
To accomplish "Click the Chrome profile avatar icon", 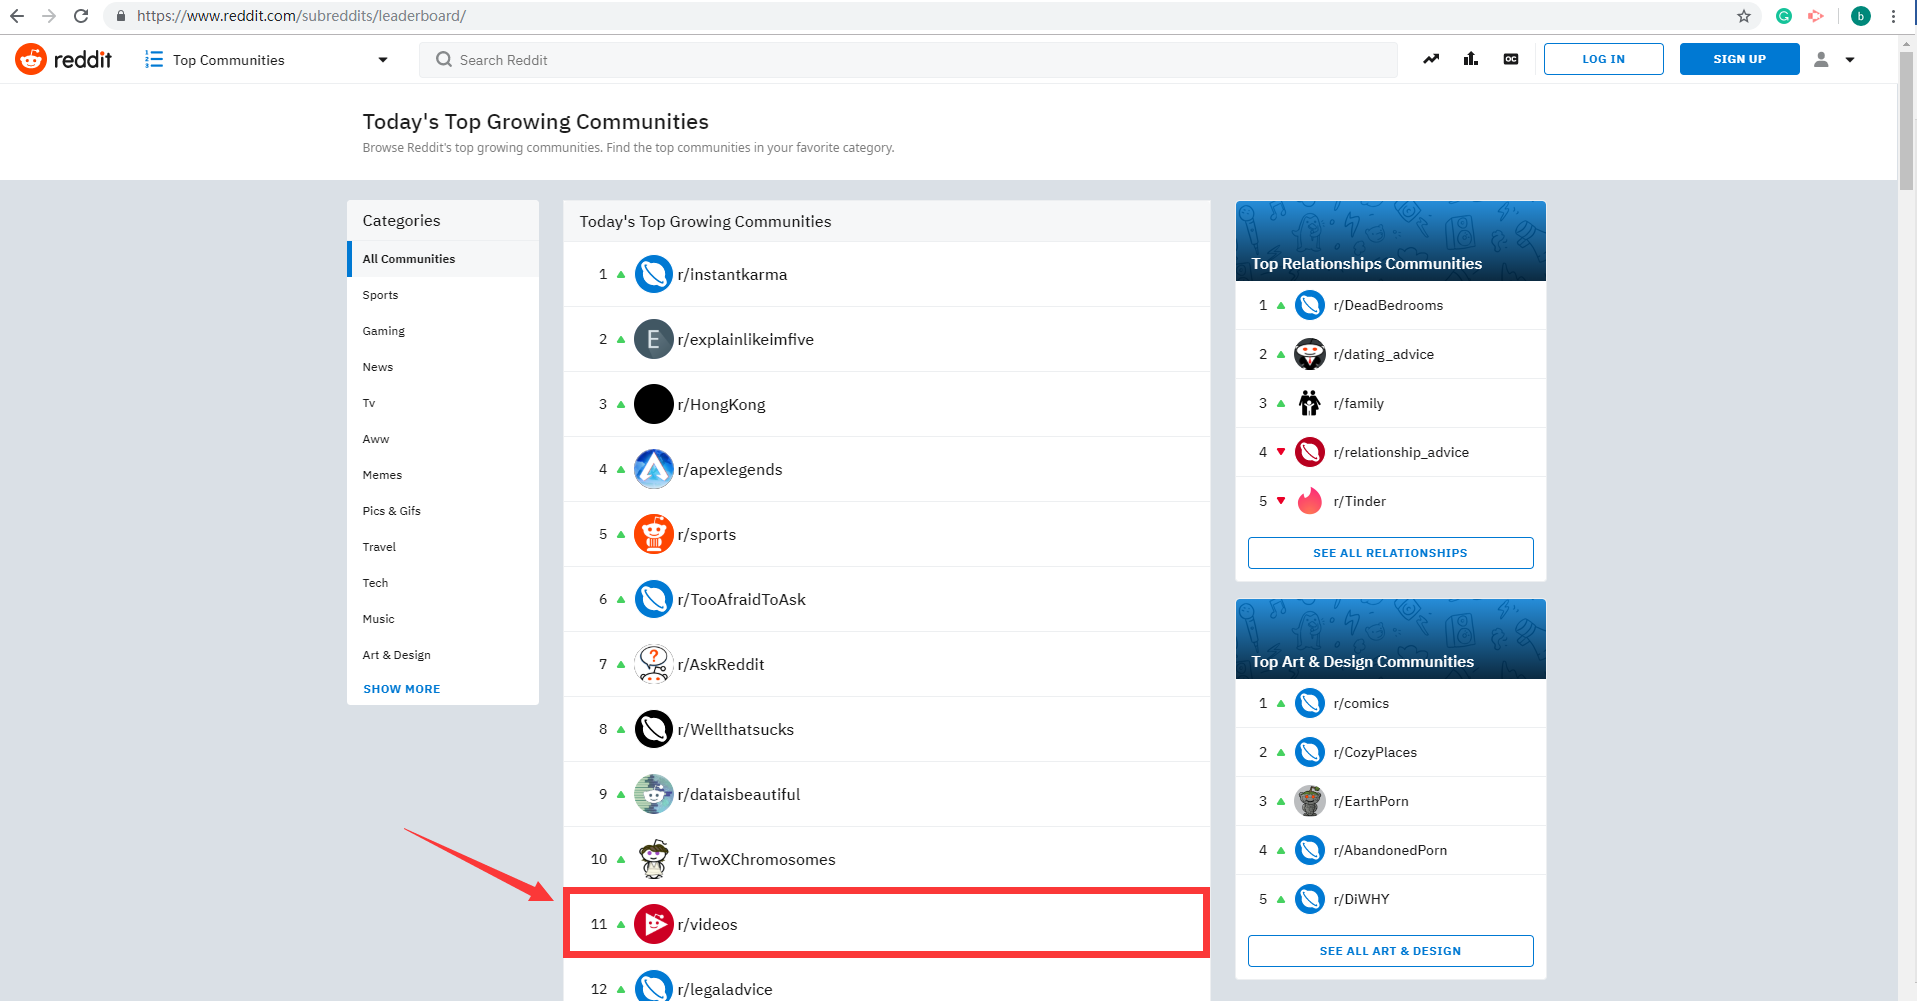I will [1860, 16].
